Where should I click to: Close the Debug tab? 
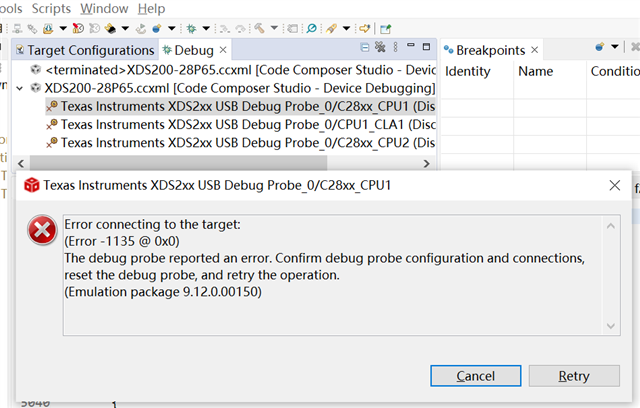(223, 49)
